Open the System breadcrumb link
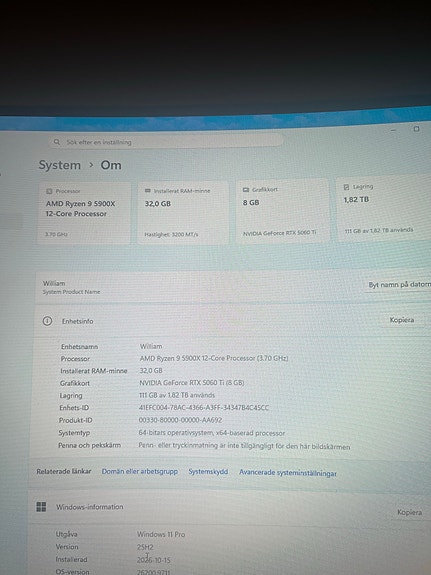 coord(60,165)
